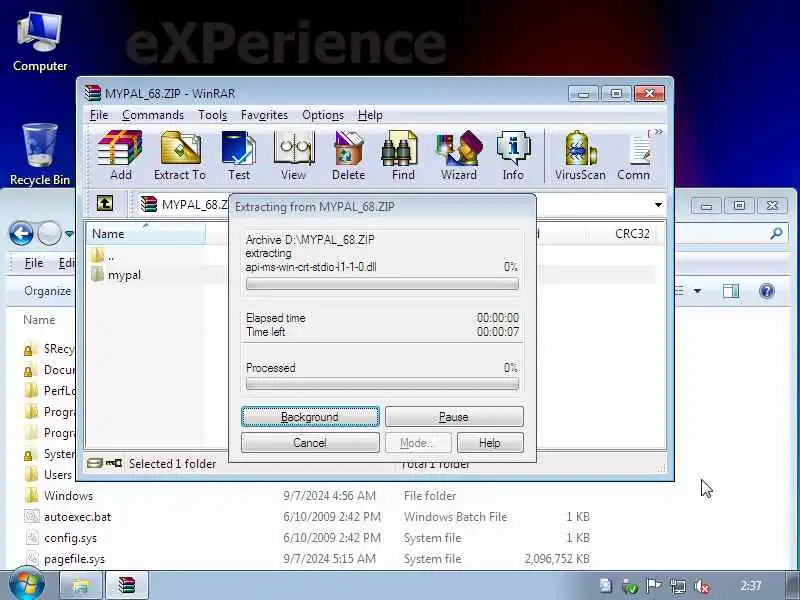
Task: Open Organize menu in Explorer
Action: pyautogui.click(x=47, y=291)
